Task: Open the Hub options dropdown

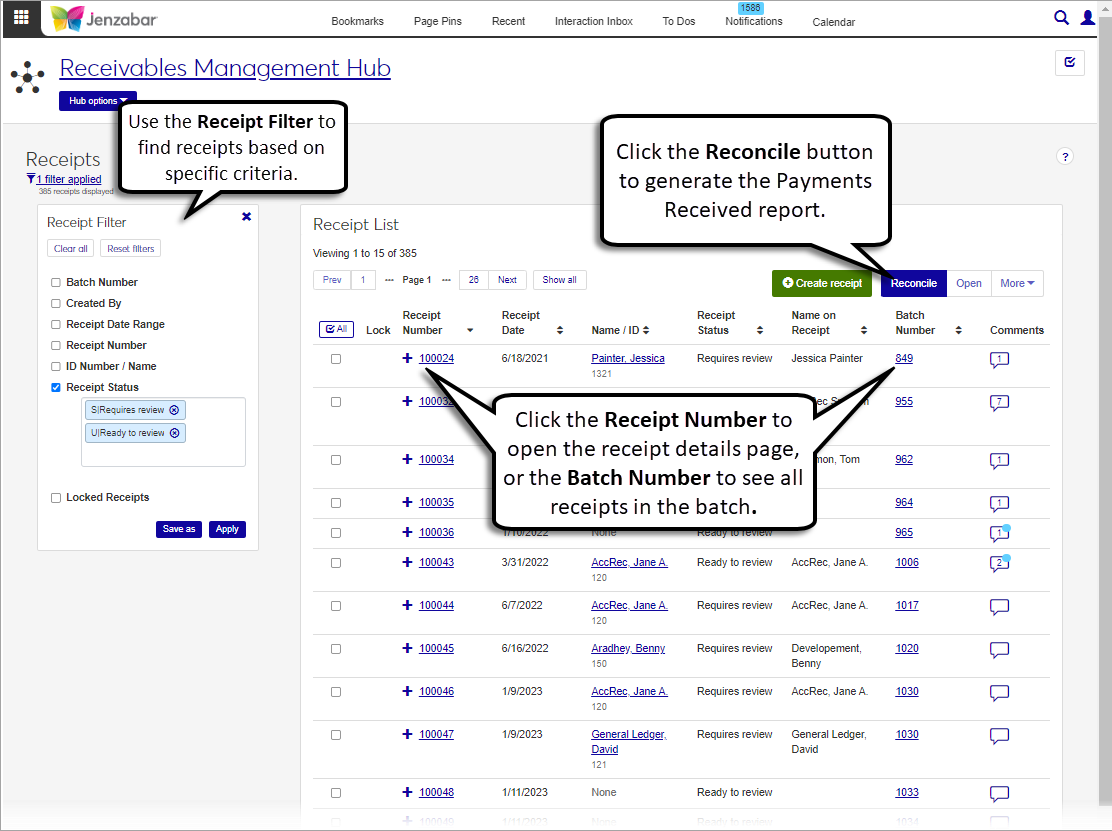Action: [x=97, y=101]
